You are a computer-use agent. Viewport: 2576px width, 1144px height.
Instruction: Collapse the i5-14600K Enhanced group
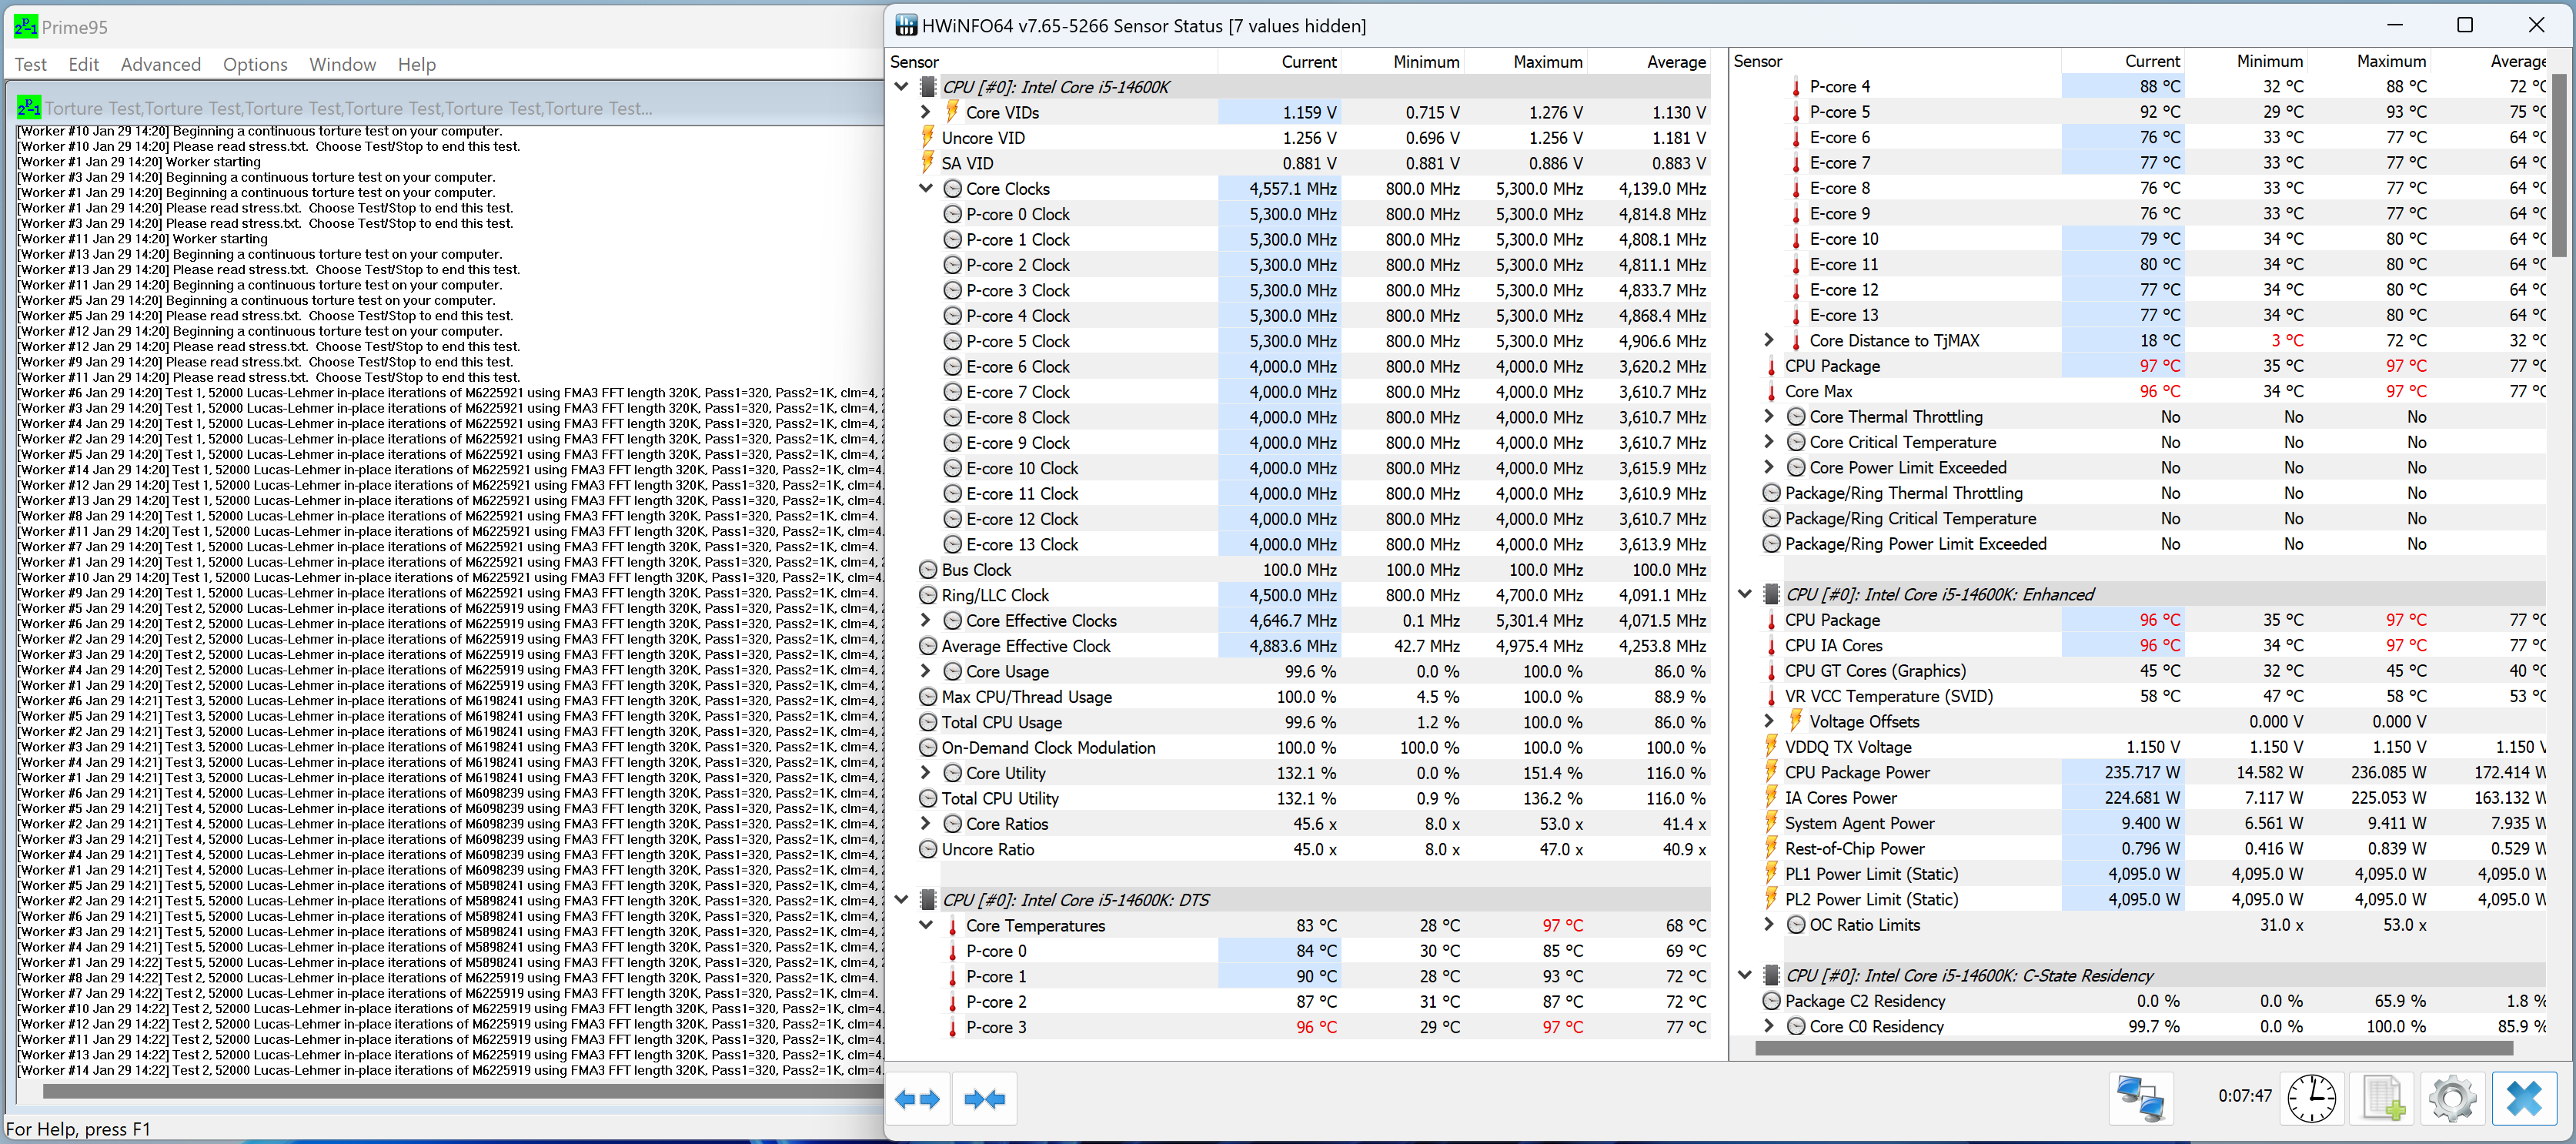[x=1745, y=594]
